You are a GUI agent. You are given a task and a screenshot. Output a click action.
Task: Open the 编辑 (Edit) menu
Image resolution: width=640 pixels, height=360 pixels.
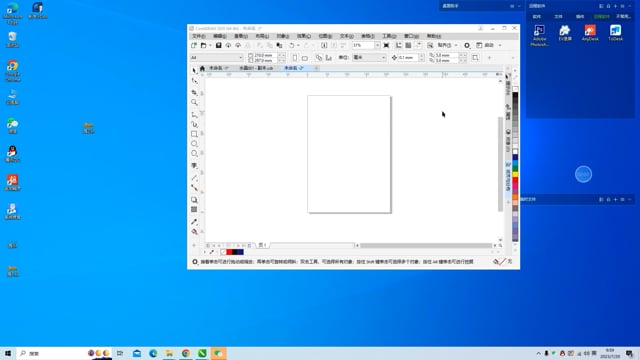point(220,36)
